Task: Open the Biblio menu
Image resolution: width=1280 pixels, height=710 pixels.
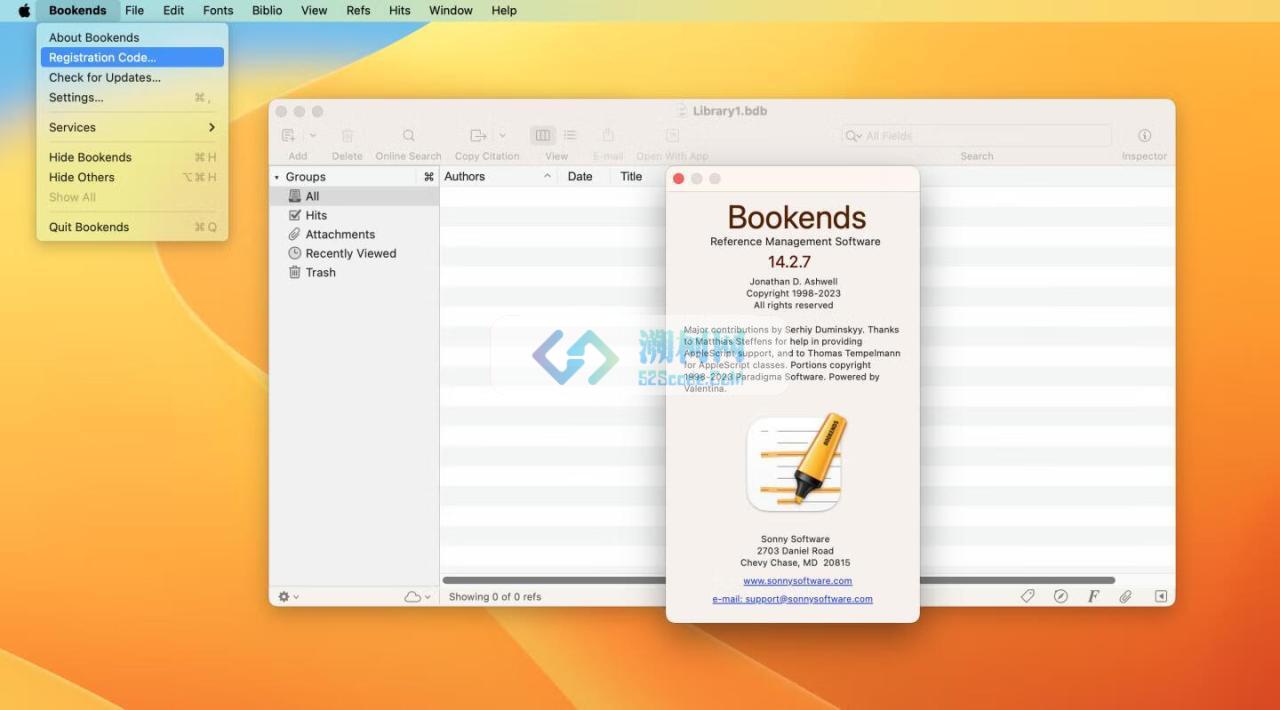Action: coord(267,10)
